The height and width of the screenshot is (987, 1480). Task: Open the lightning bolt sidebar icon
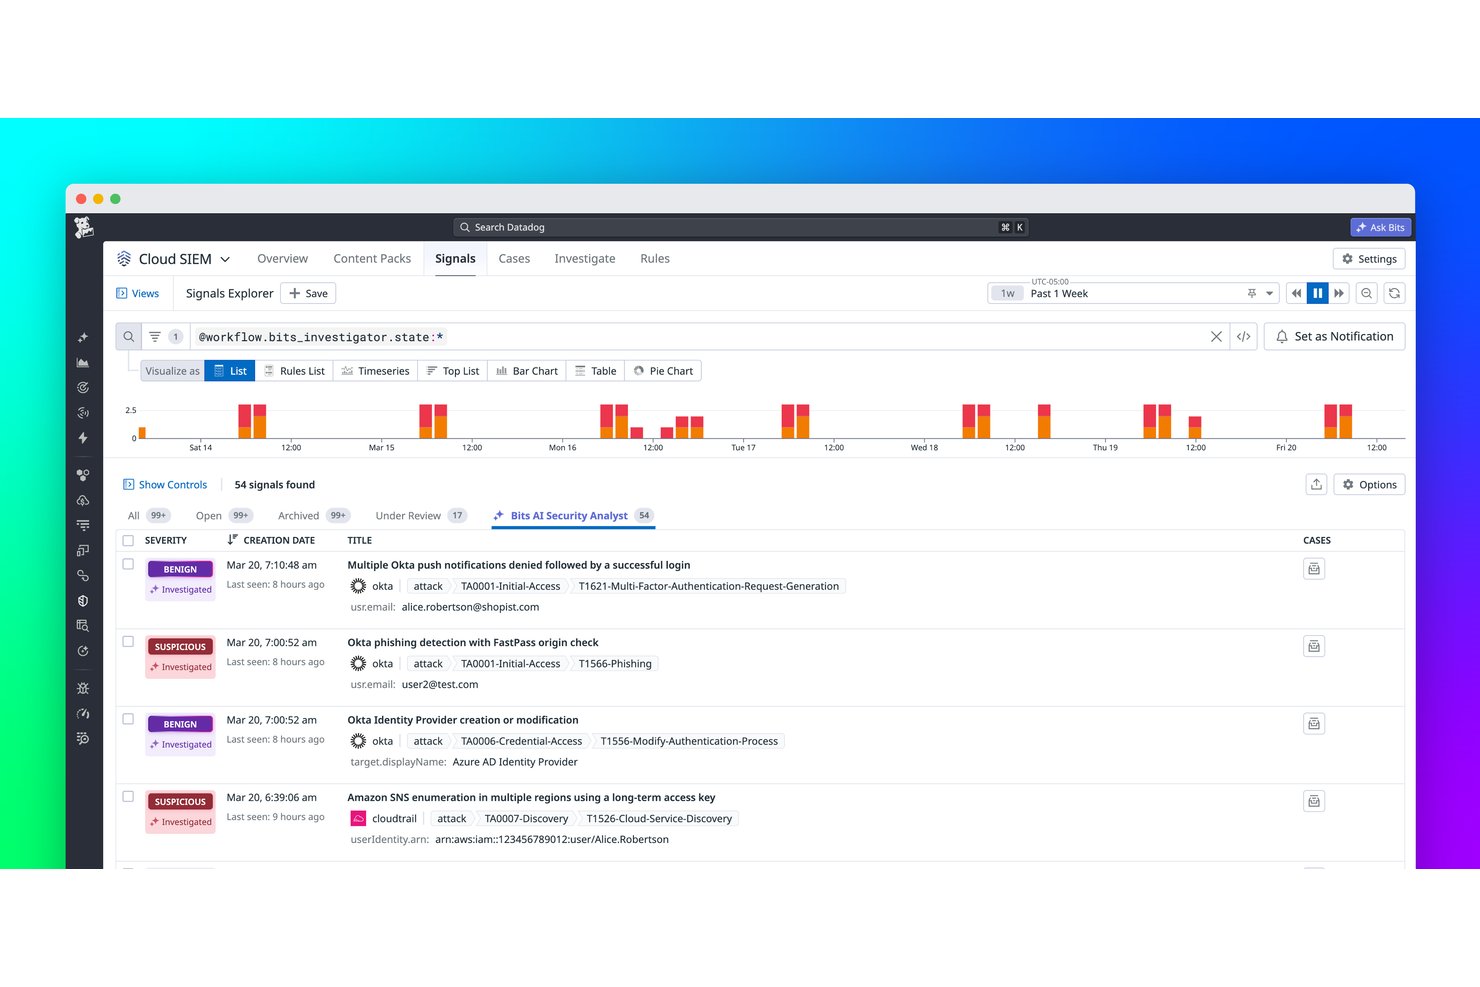coord(83,438)
